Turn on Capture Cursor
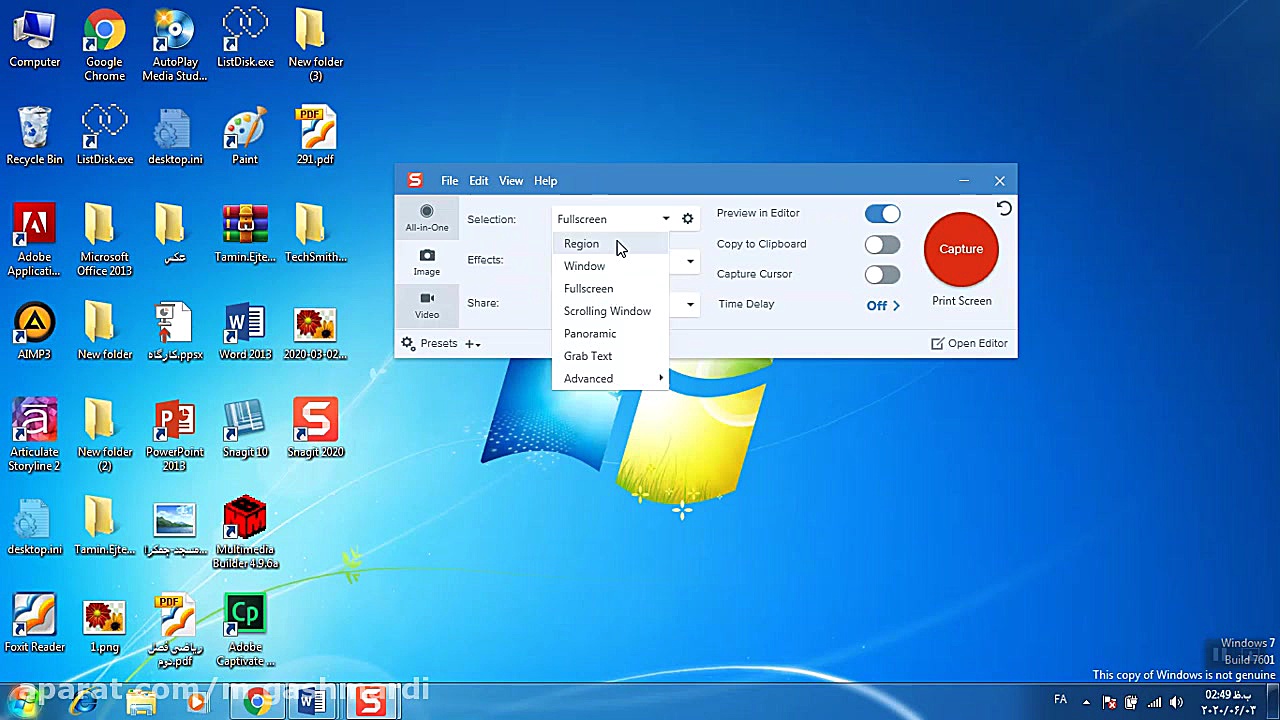 pyautogui.click(x=882, y=274)
